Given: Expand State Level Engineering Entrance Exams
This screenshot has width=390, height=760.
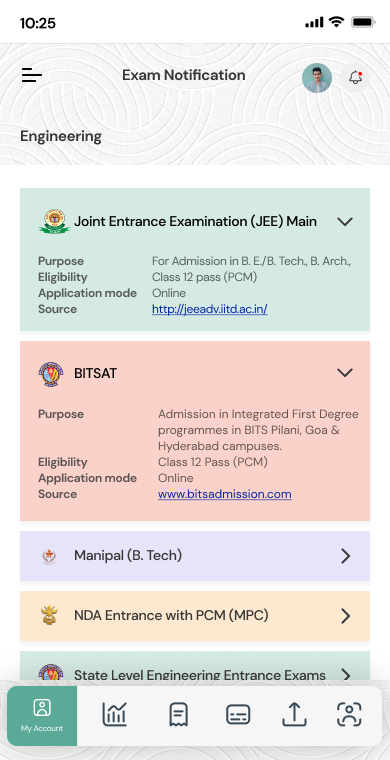Looking at the screenshot, I should [x=195, y=671].
